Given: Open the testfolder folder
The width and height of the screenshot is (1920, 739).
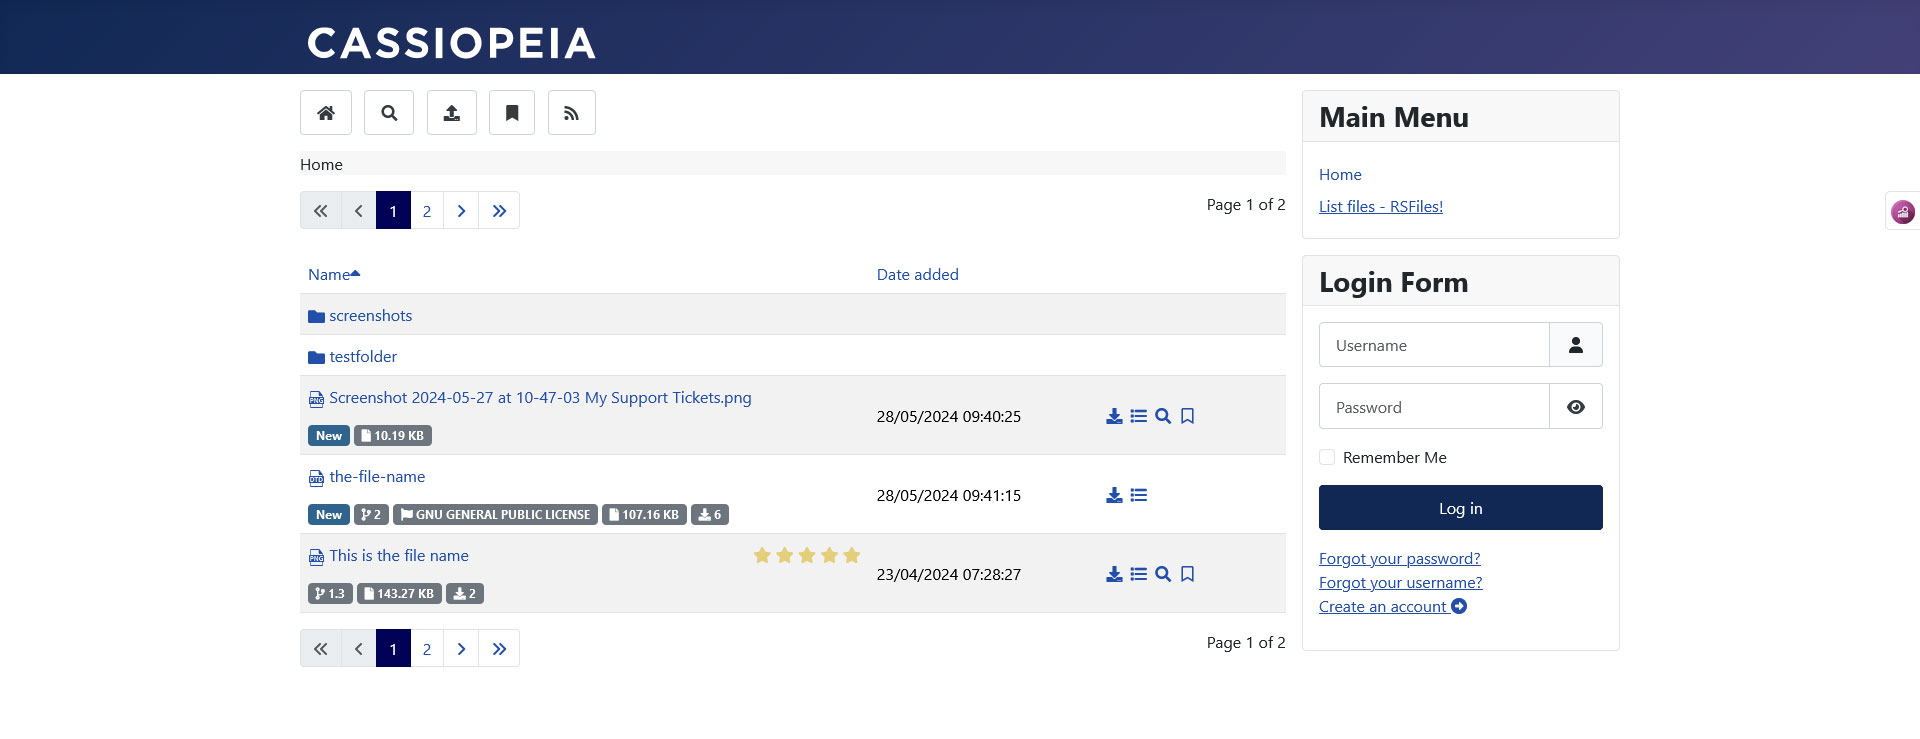Looking at the screenshot, I should 363,356.
